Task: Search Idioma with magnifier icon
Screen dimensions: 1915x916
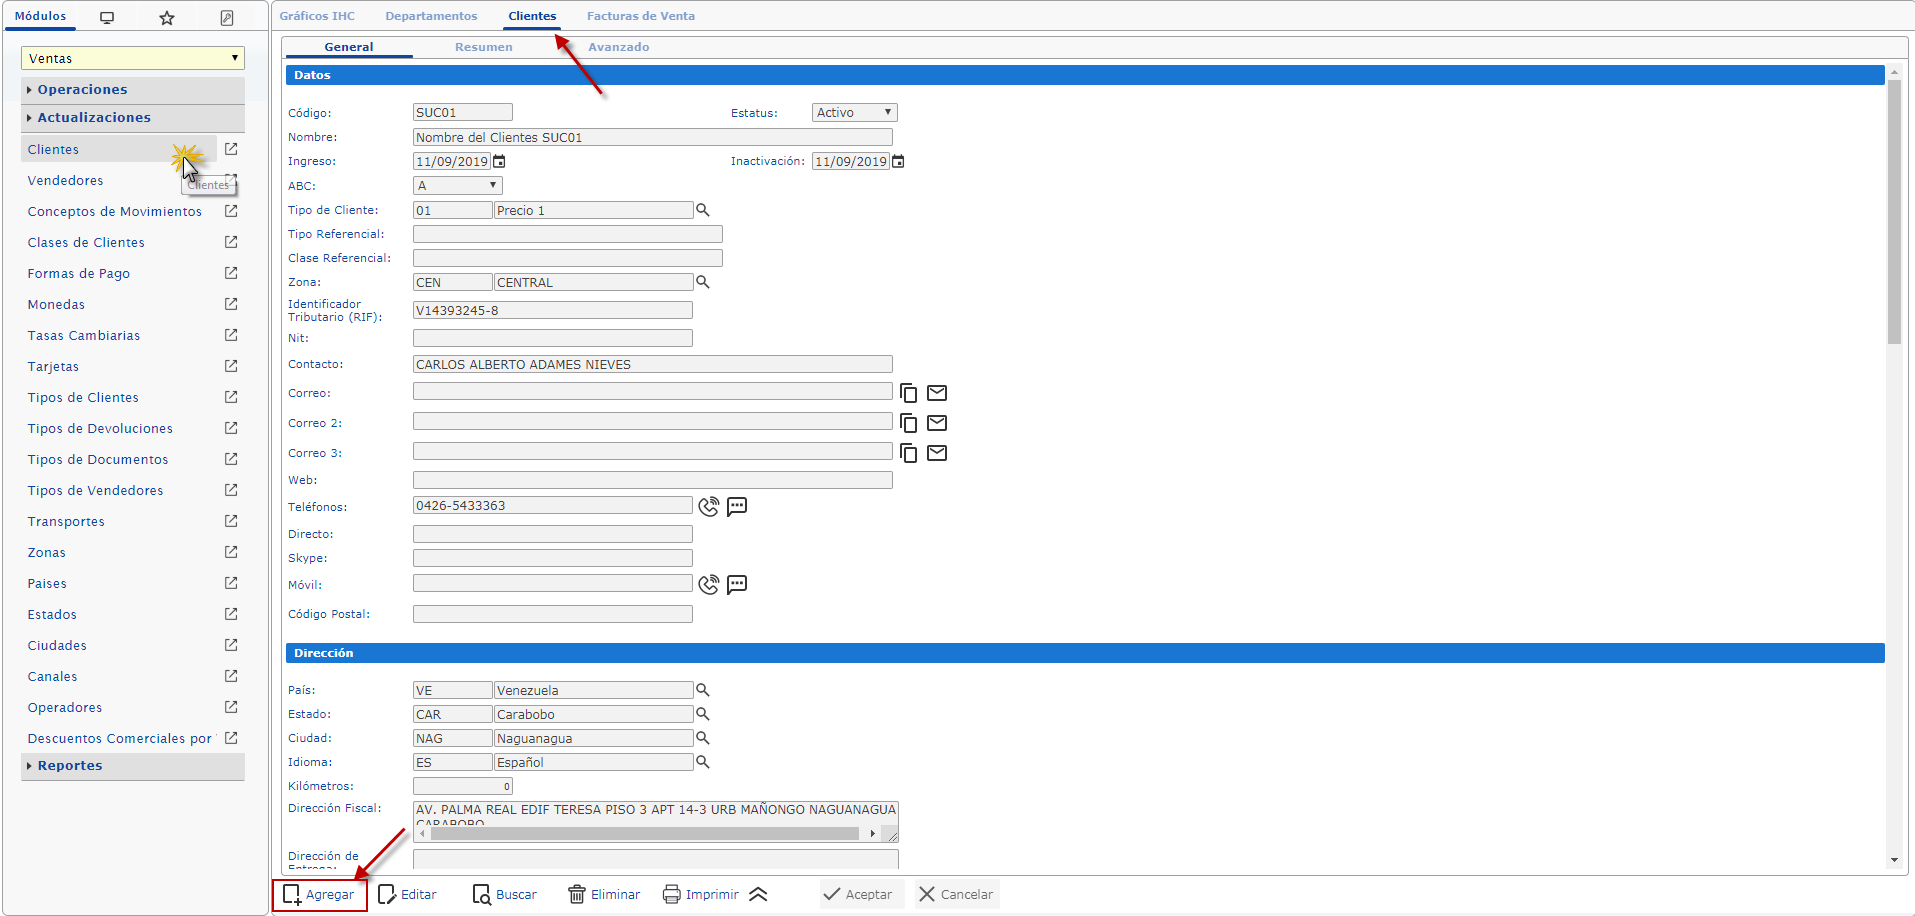Action: click(703, 762)
